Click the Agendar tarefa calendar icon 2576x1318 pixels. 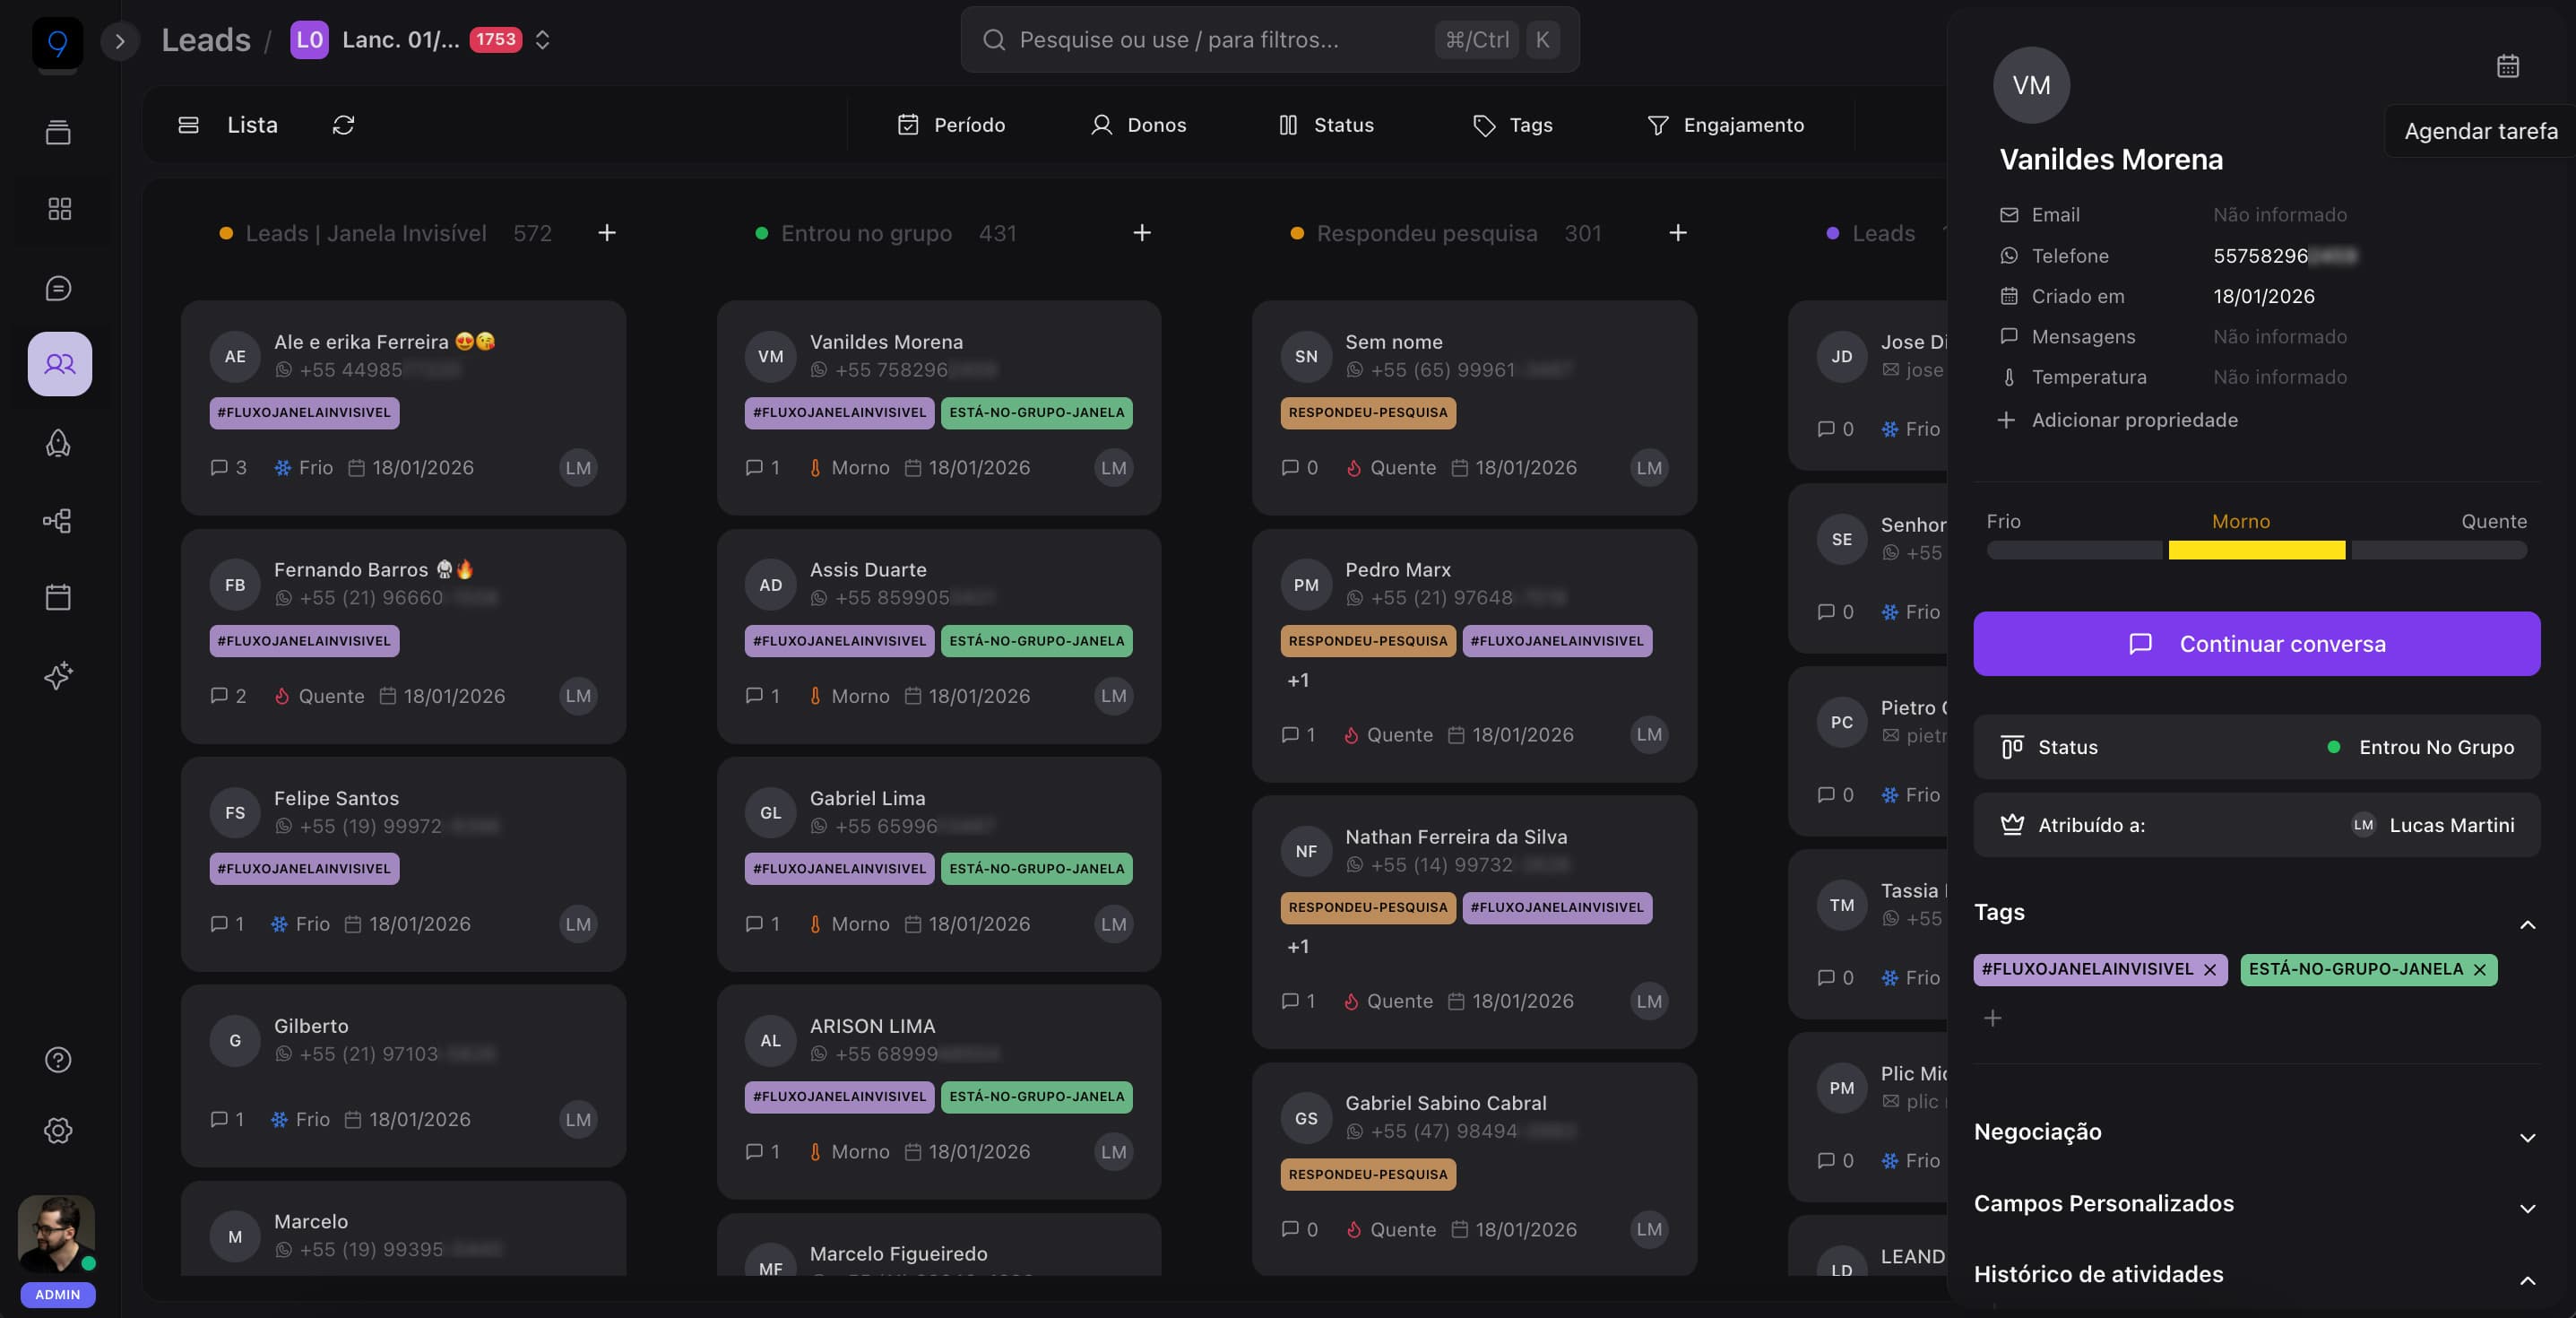tap(2508, 66)
